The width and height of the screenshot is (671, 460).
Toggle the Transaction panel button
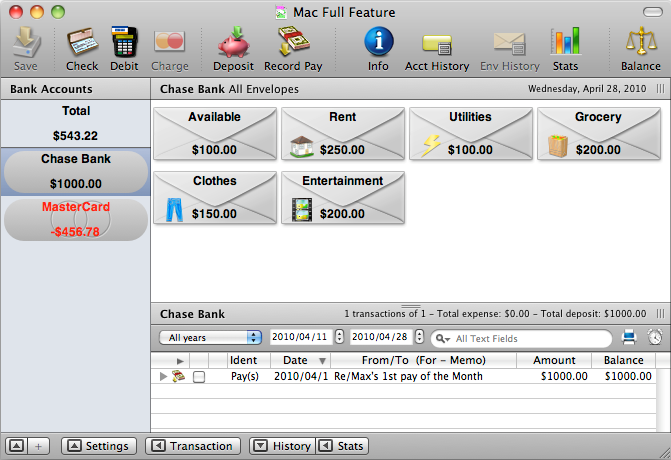[192, 446]
